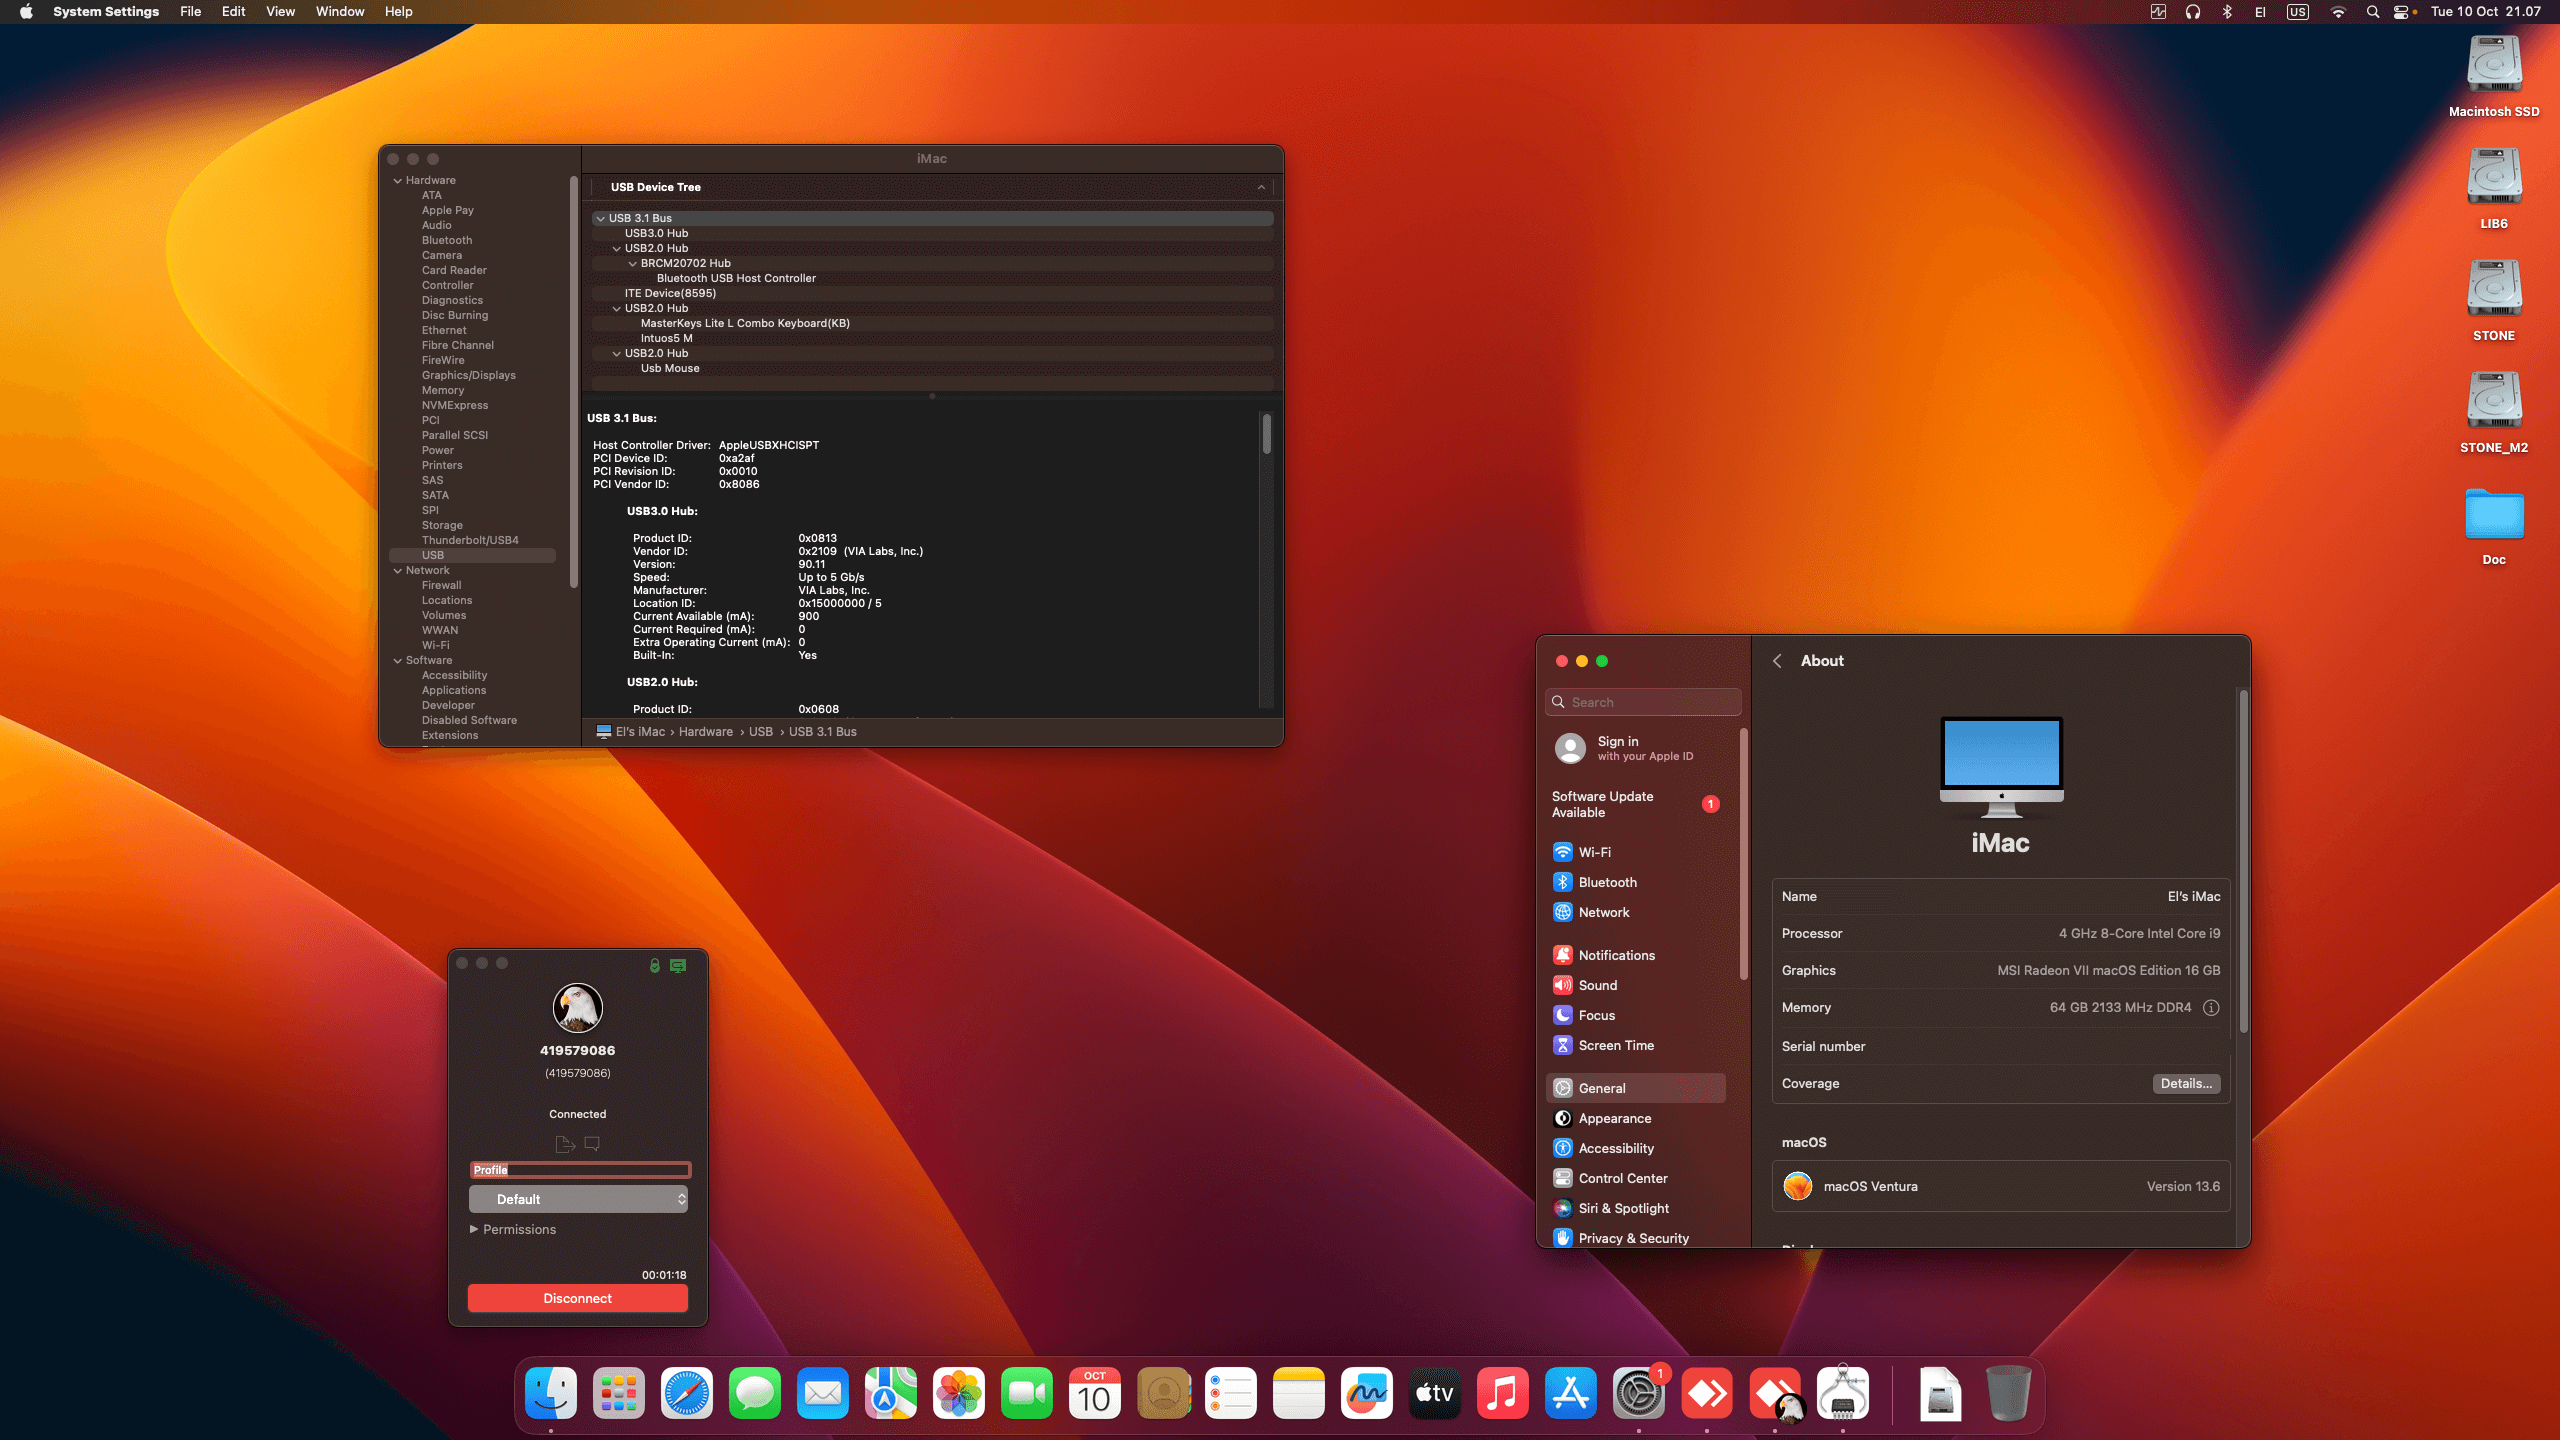Open the chat icon in the AnyDesk session window

(592, 1143)
